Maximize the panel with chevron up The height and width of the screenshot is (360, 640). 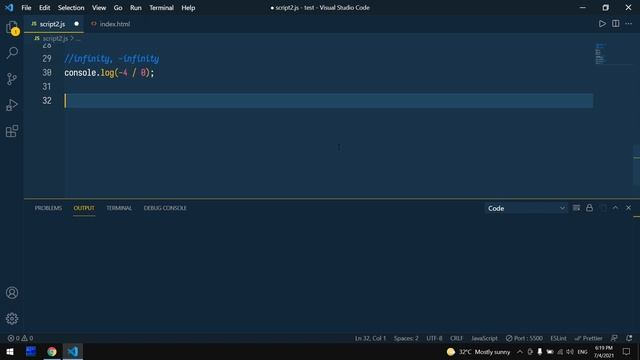615,208
